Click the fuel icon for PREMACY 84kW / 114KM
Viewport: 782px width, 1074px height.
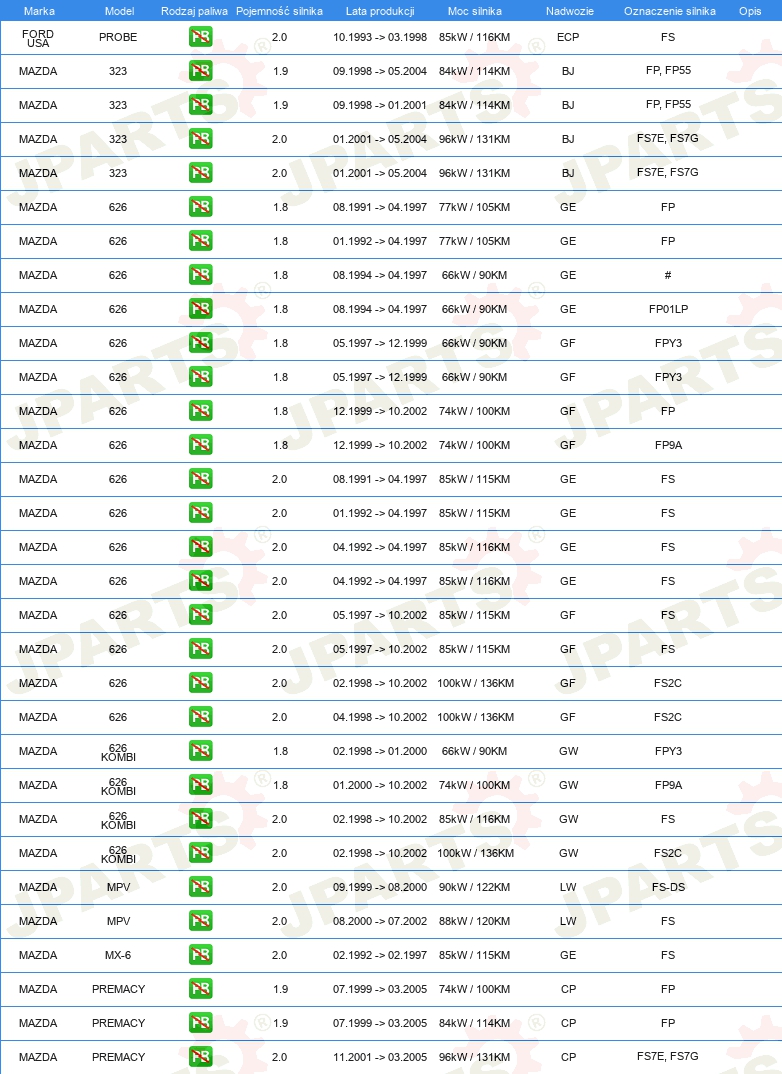pyautogui.click(x=201, y=1023)
